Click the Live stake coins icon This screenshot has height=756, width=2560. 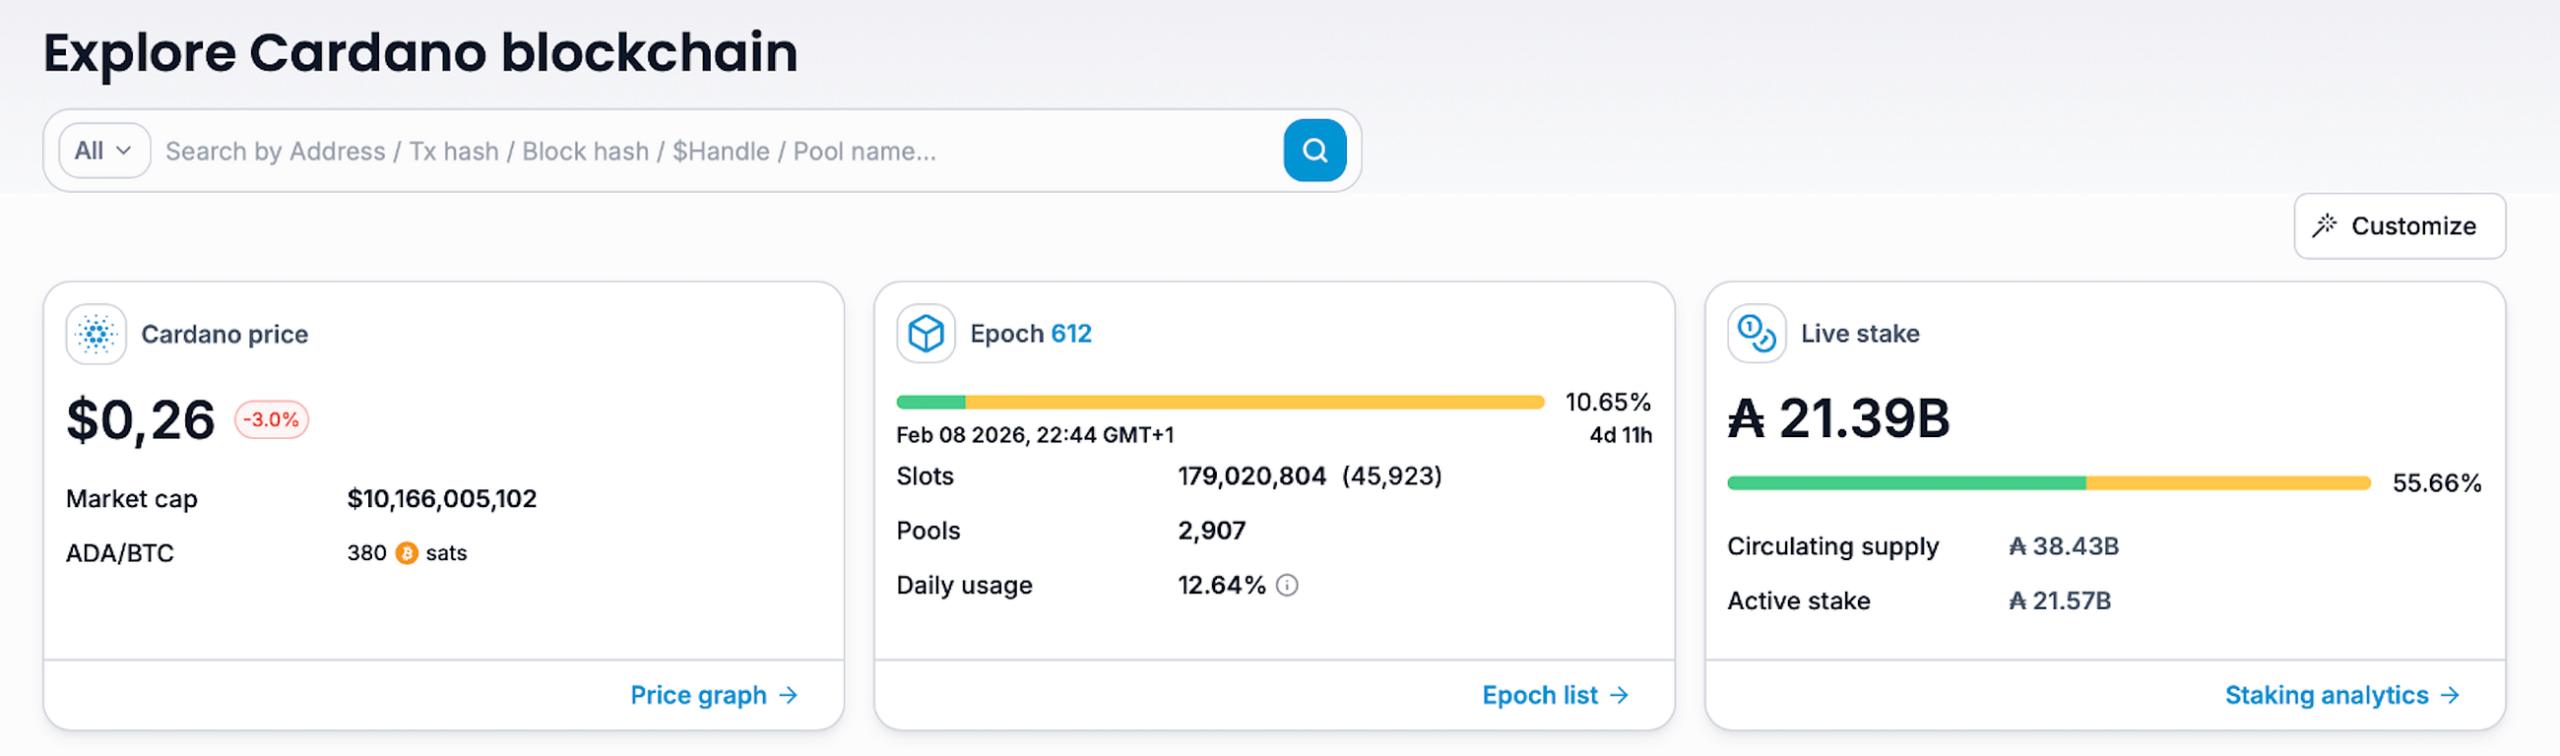coord(1756,334)
